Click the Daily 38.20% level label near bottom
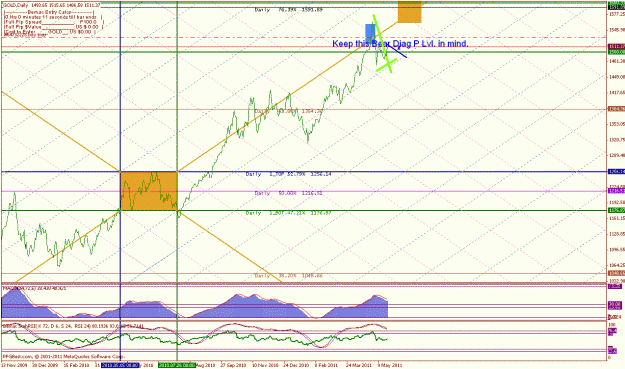Image resolution: width=625 pixels, height=369 pixels. [x=289, y=275]
